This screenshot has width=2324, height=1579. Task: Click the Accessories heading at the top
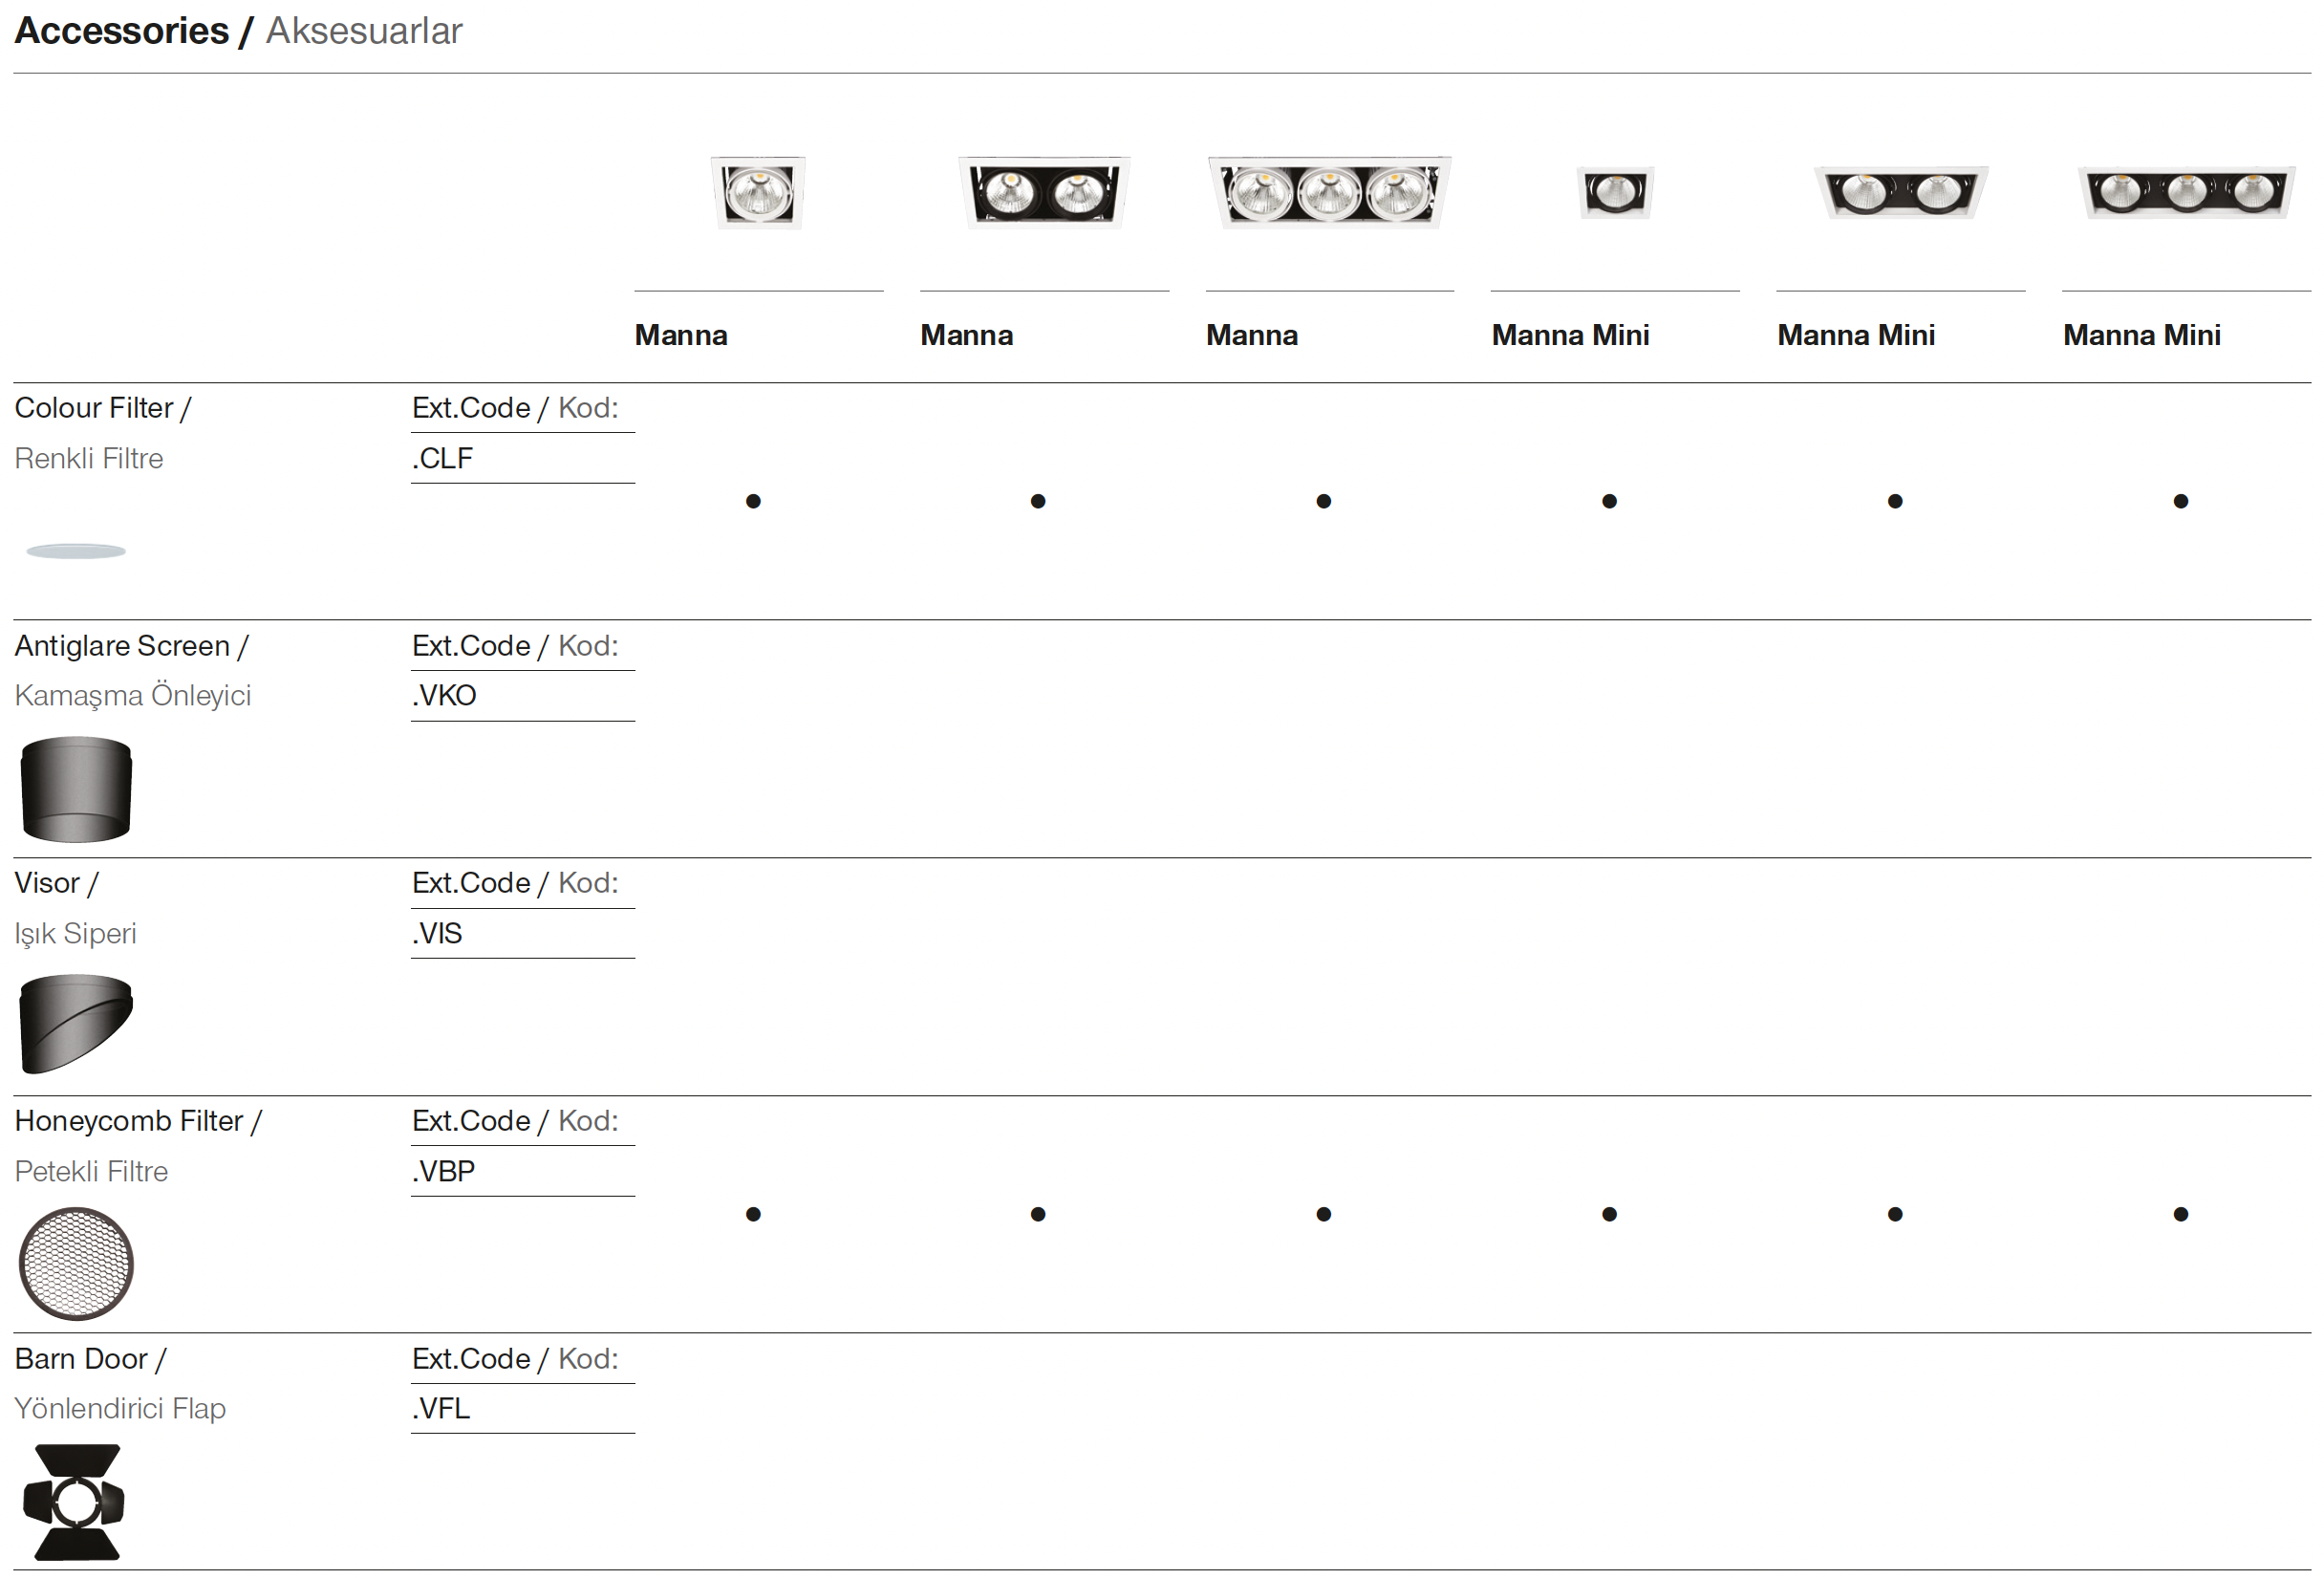(x=122, y=31)
